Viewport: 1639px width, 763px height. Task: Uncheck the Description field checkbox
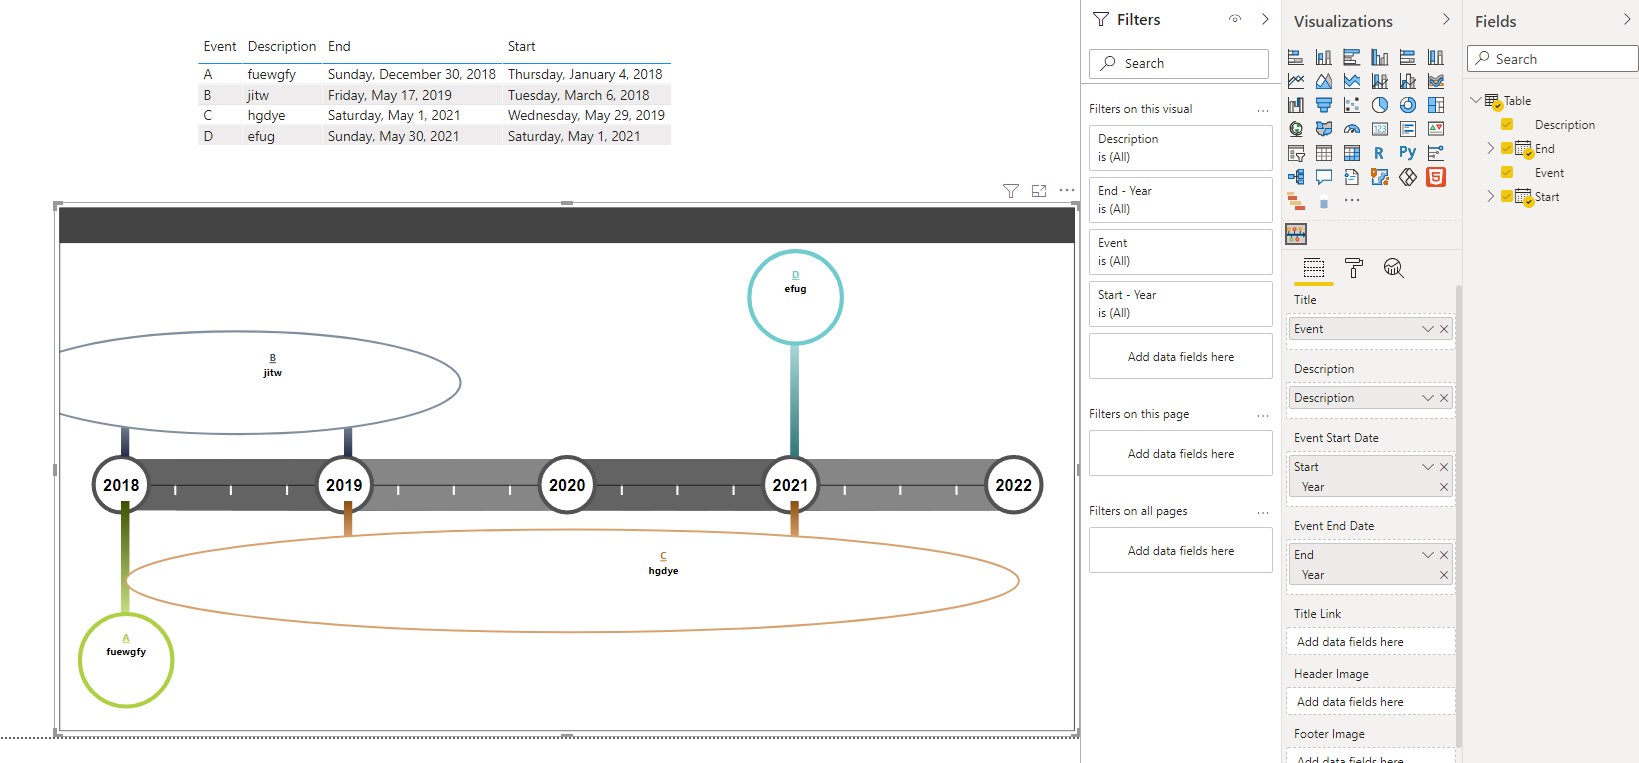(x=1507, y=124)
